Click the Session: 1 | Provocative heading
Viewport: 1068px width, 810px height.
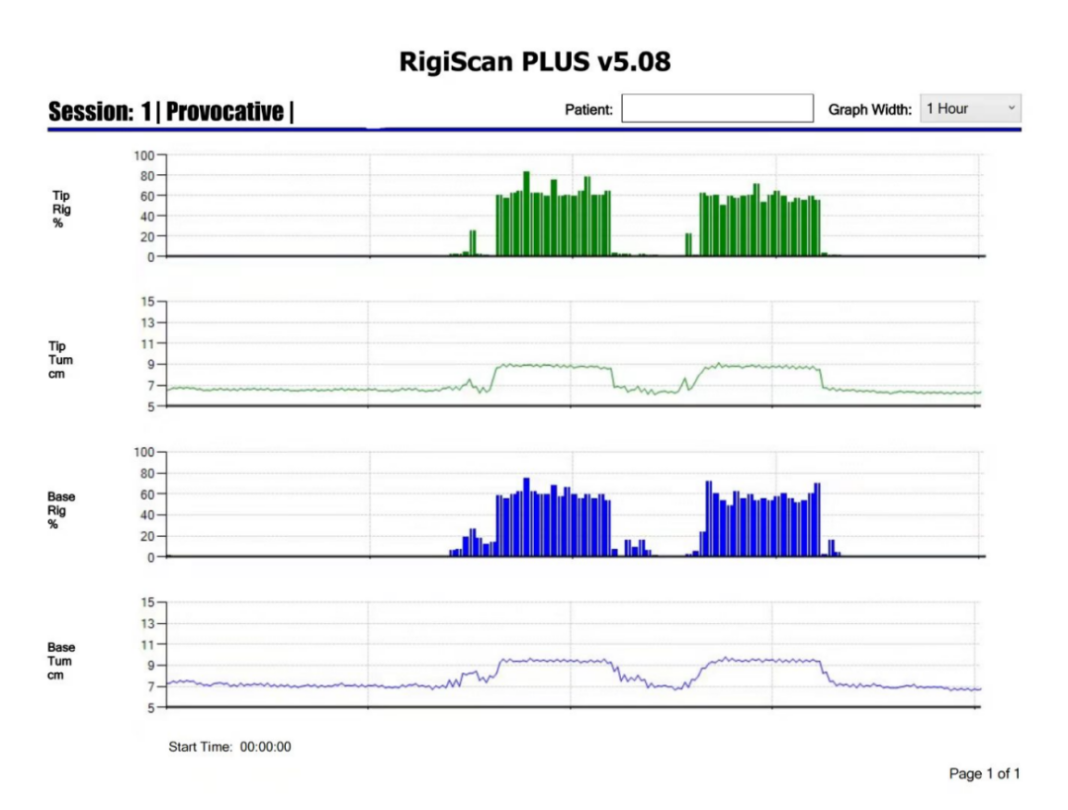[171, 111]
